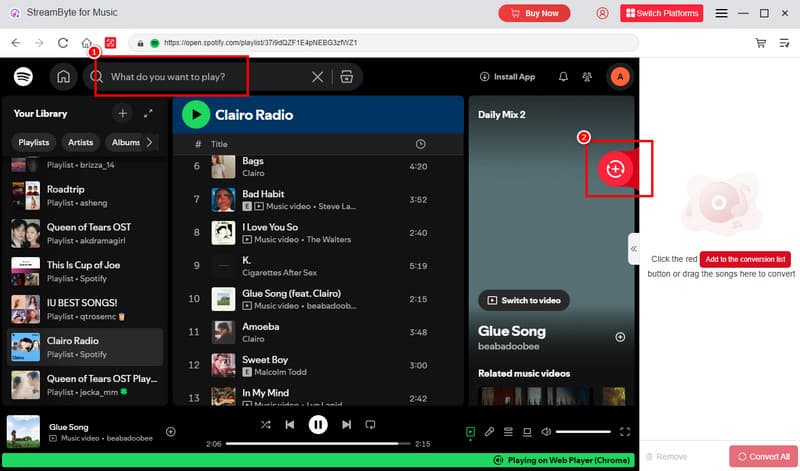Click Switch Platforms button
This screenshot has width=800, height=471.
[661, 13]
